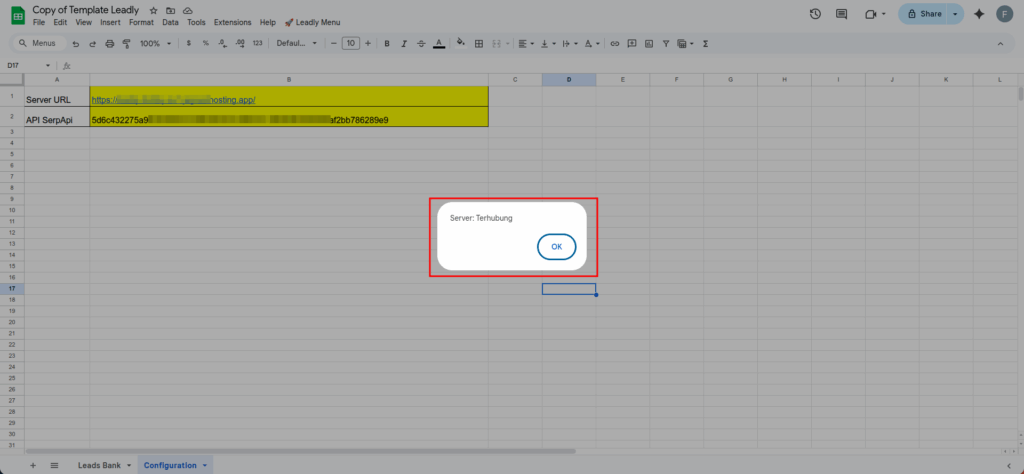Toggle strikethrough formatting
The height and width of the screenshot is (474, 1024).
[x=421, y=44]
